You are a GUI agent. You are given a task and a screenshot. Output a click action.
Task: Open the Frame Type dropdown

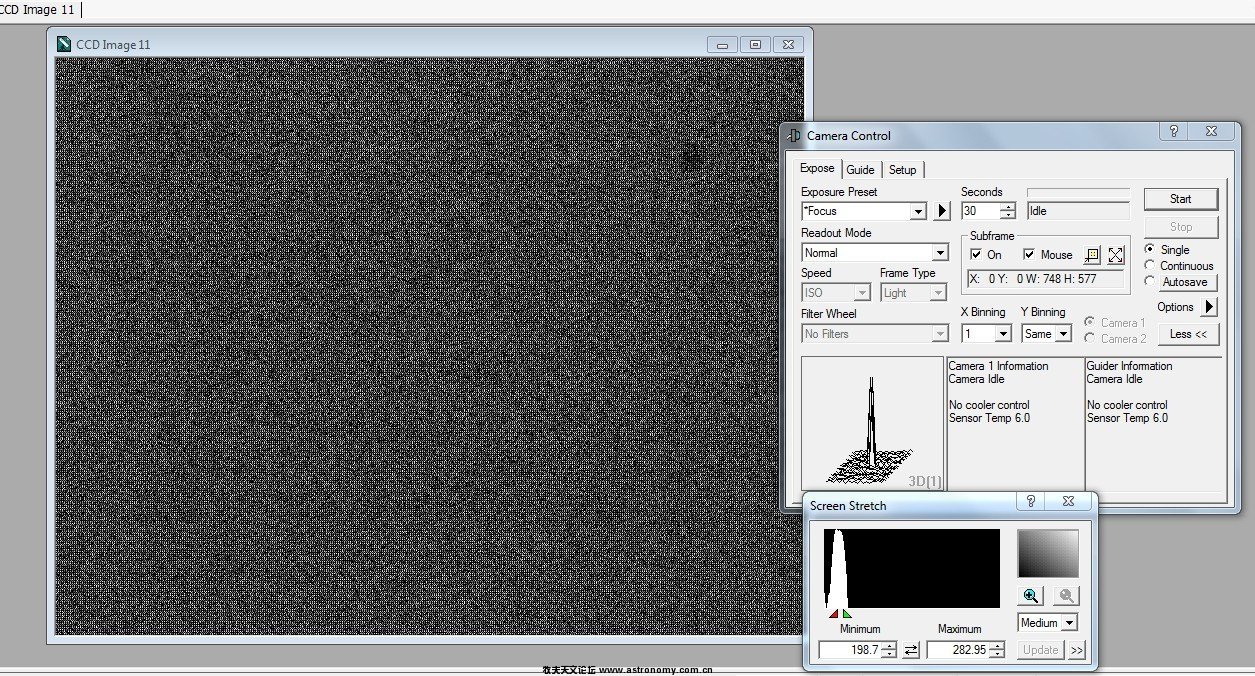click(x=938, y=293)
